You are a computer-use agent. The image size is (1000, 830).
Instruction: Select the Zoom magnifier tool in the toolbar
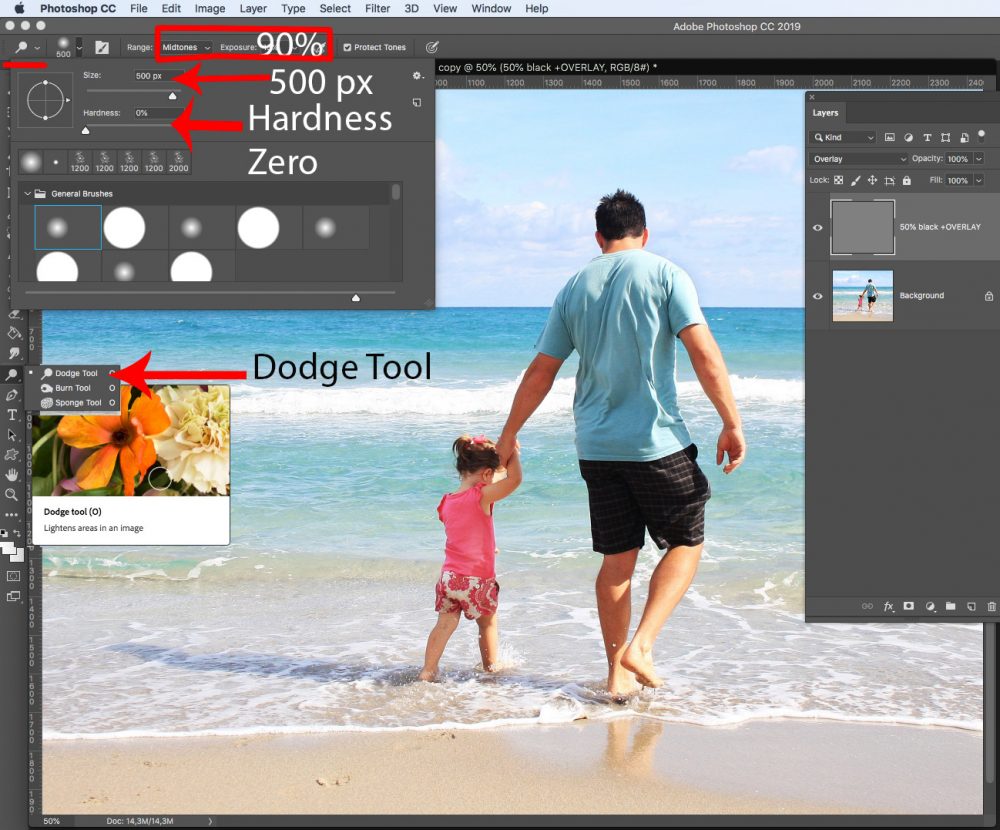point(11,494)
